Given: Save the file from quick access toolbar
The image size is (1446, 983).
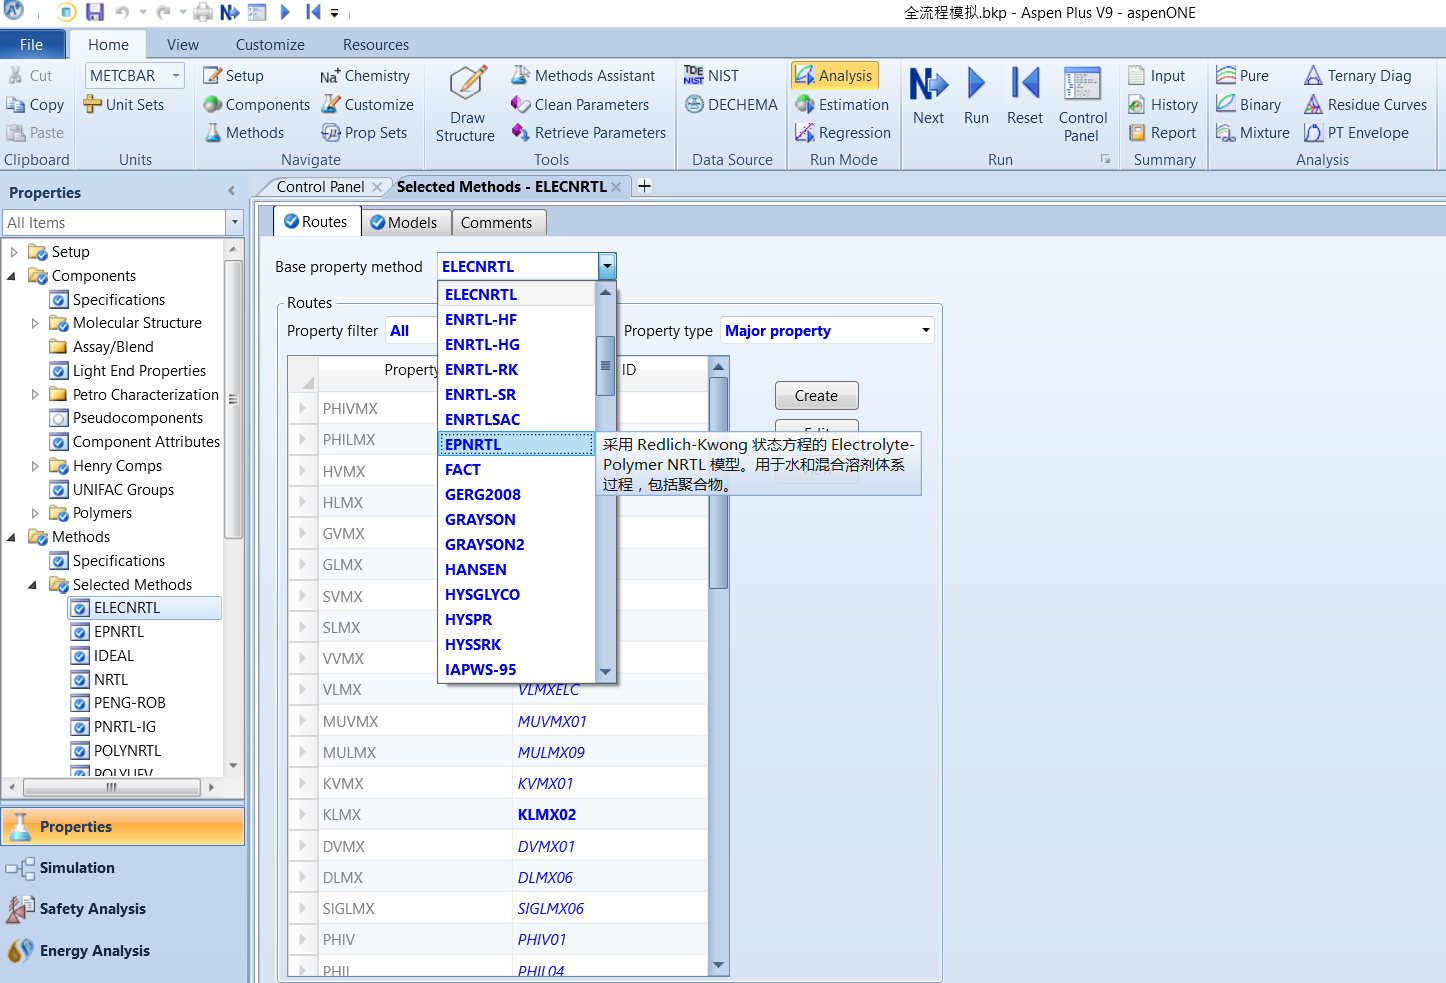Looking at the screenshot, I should point(94,12).
